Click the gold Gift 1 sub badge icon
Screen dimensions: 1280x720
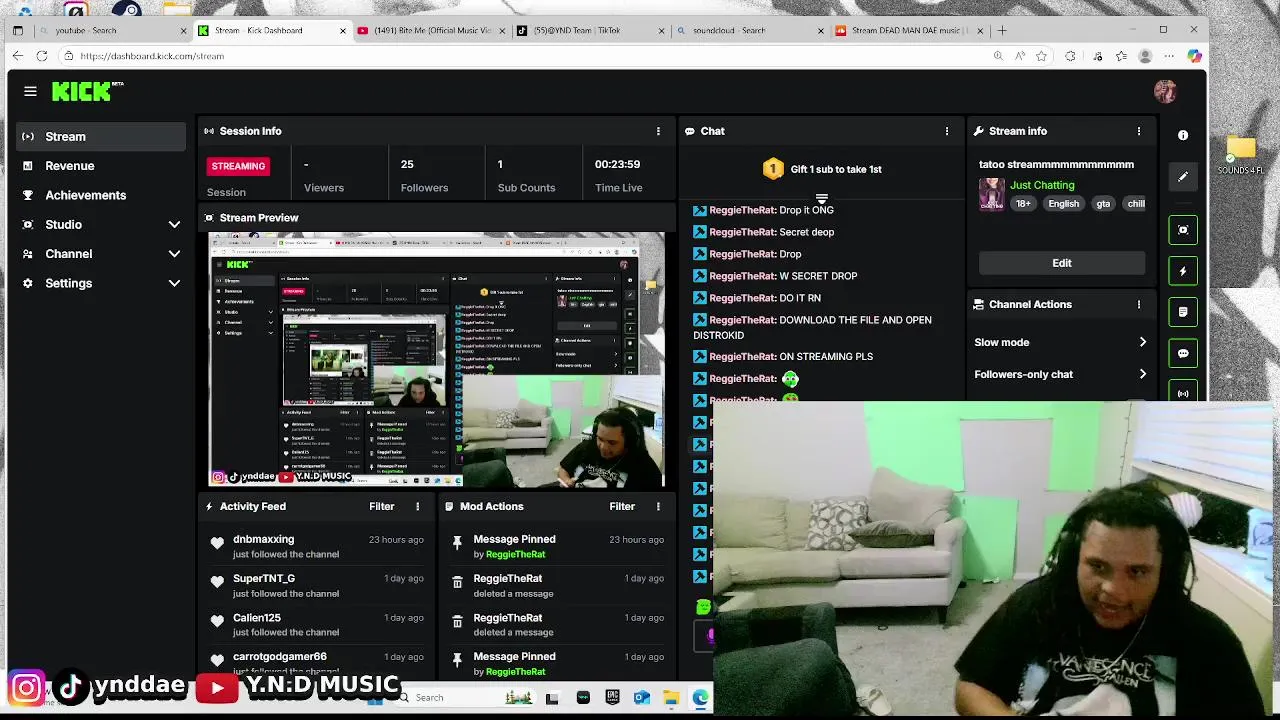[773, 169]
